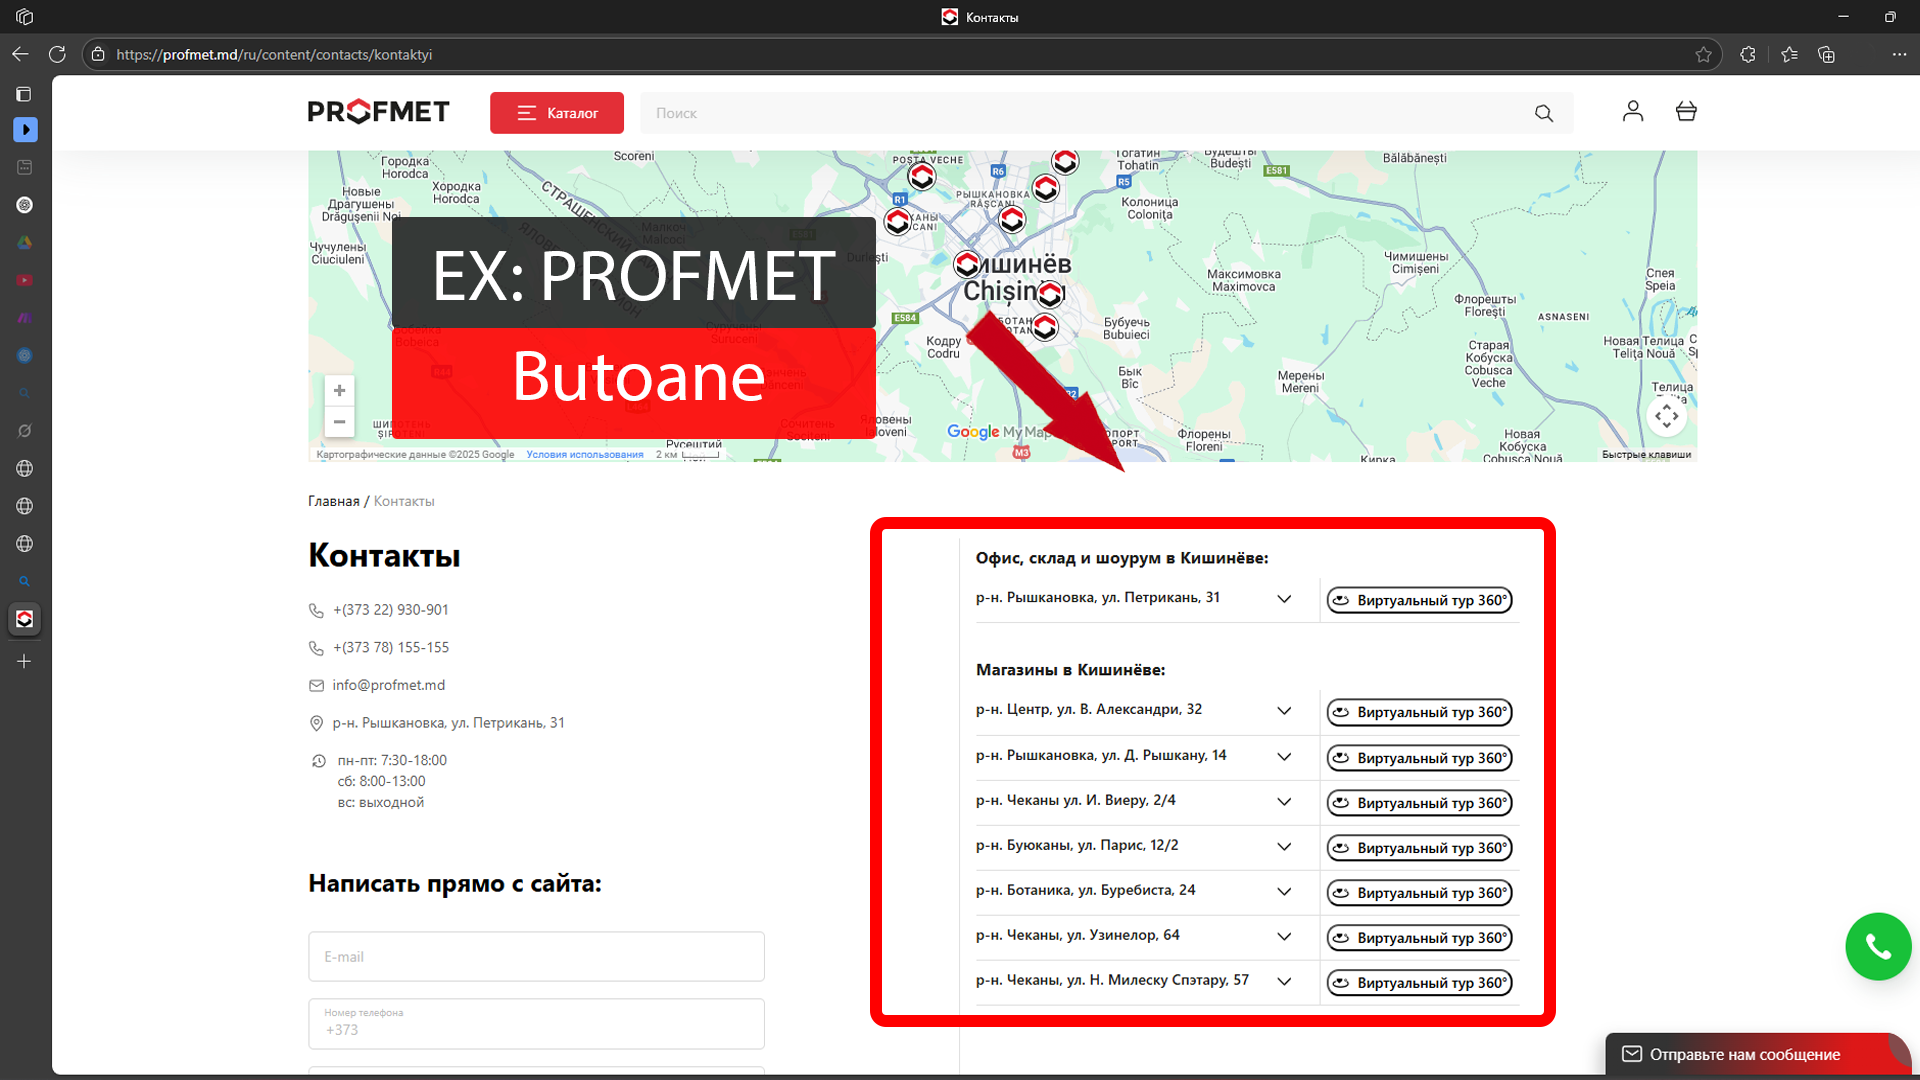This screenshot has height=1080, width=1920.
Task: Open the user account icon
Action: pyautogui.click(x=1633, y=111)
